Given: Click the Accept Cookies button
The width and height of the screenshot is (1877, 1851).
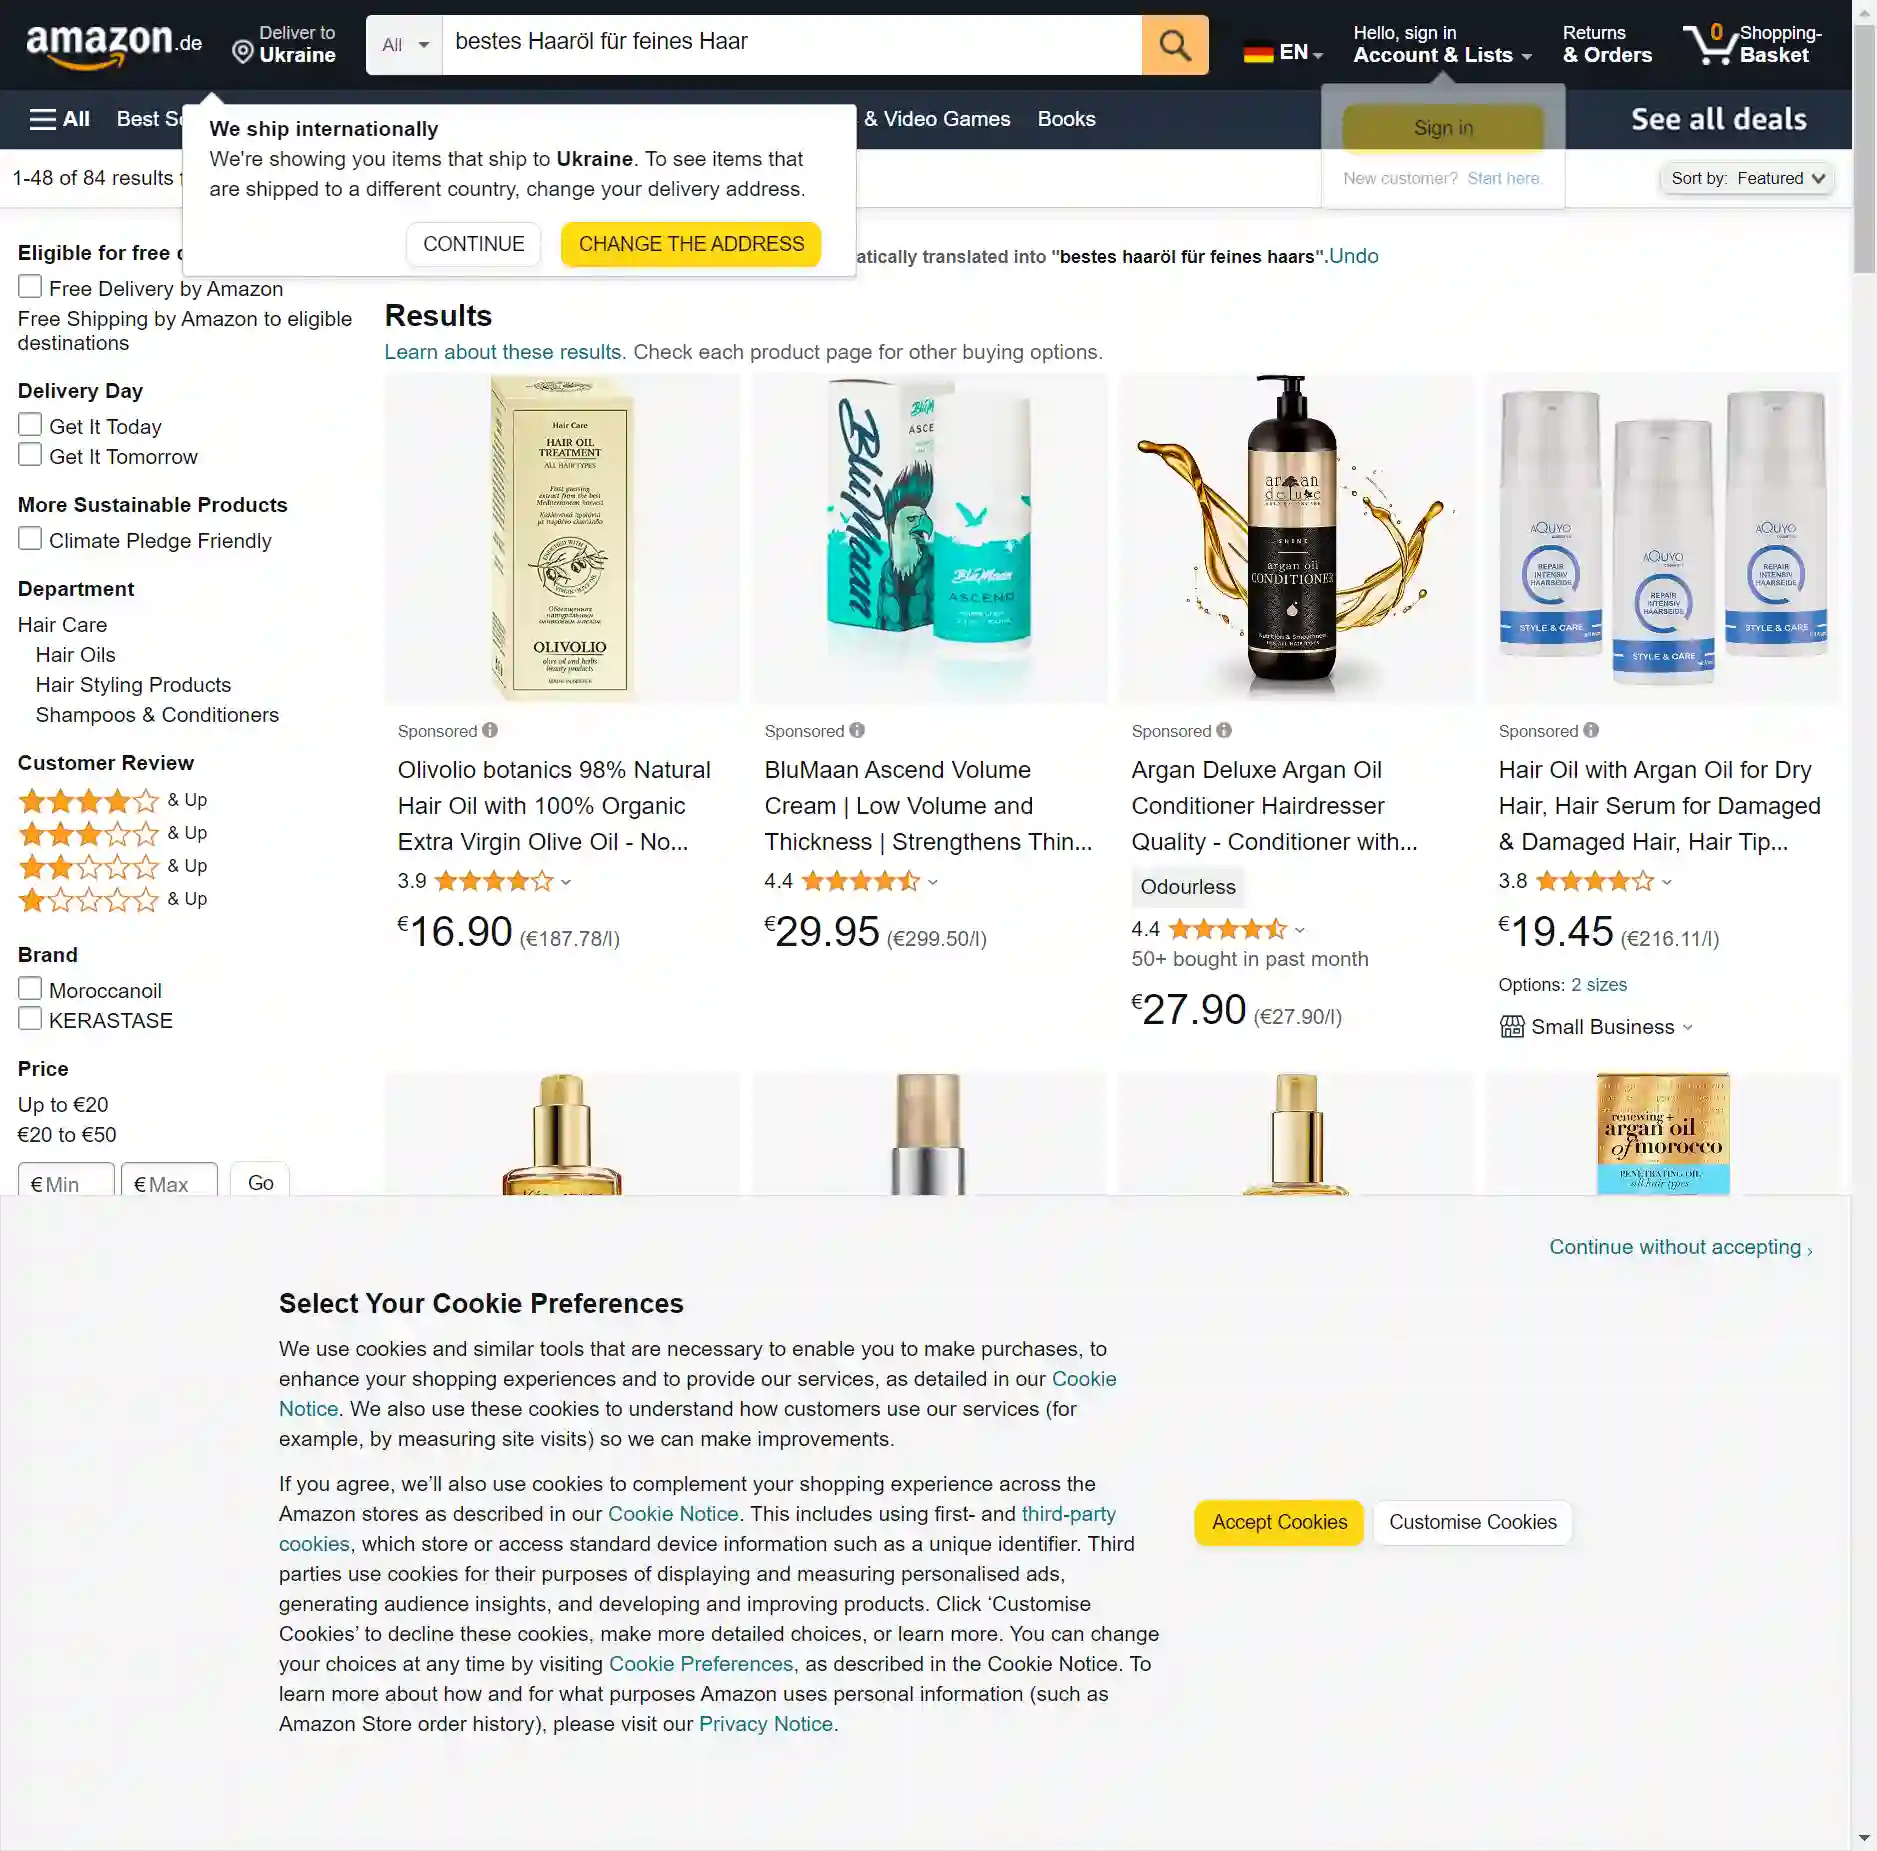Looking at the screenshot, I should coord(1279,1522).
